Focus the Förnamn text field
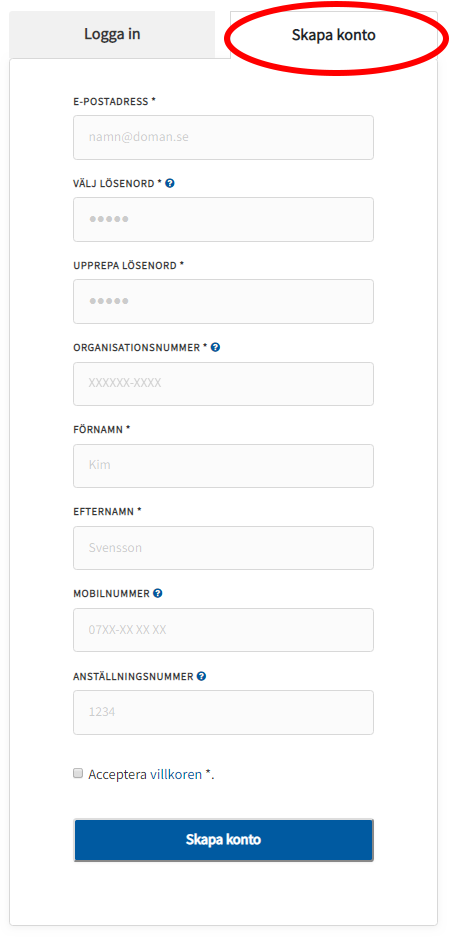The width and height of the screenshot is (449, 938). (x=224, y=465)
